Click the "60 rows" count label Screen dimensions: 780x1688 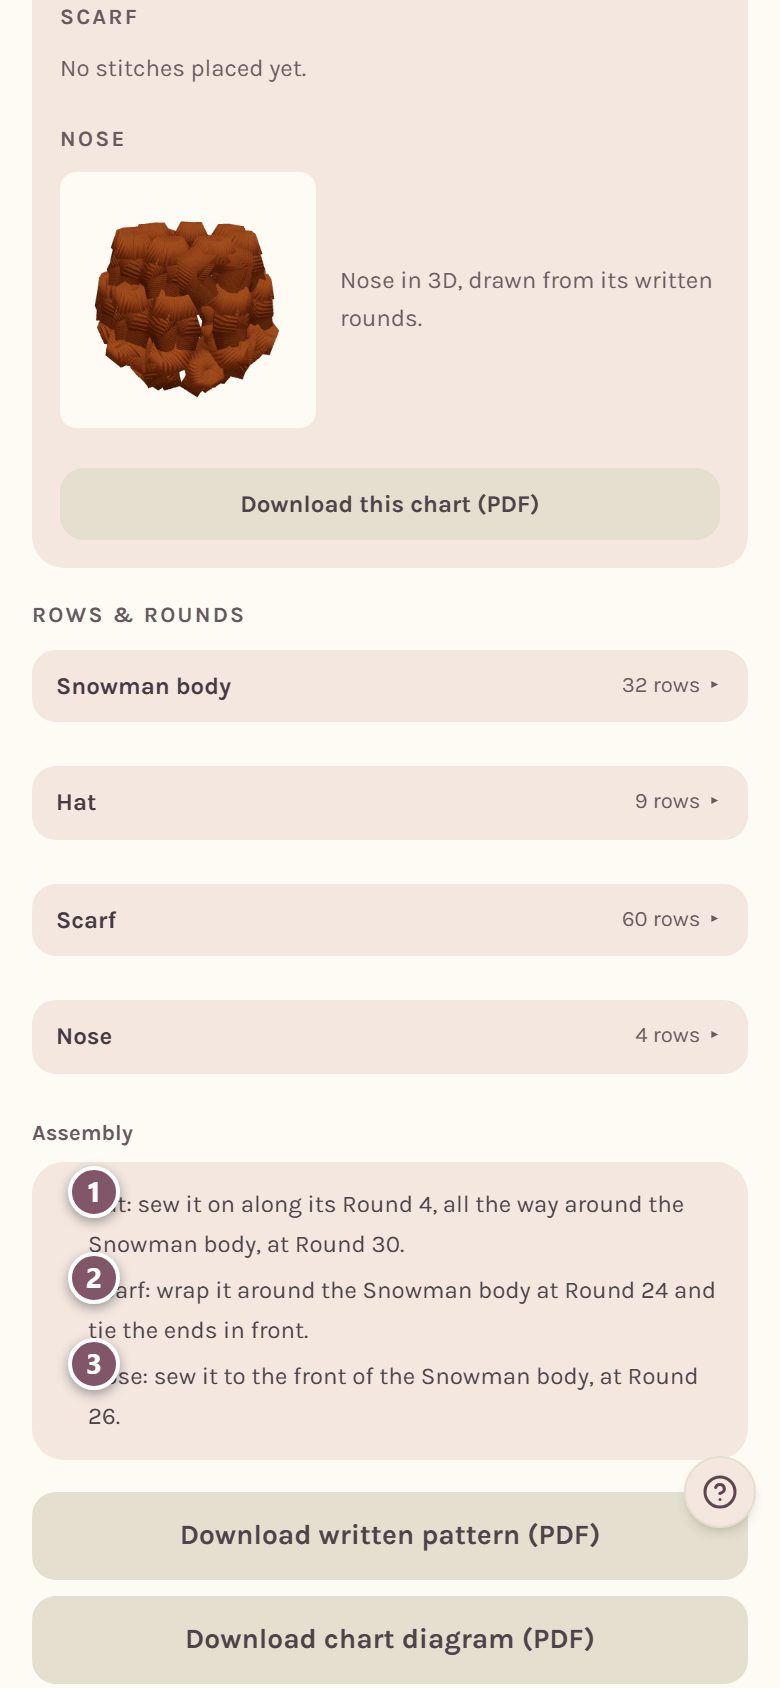pos(661,919)
